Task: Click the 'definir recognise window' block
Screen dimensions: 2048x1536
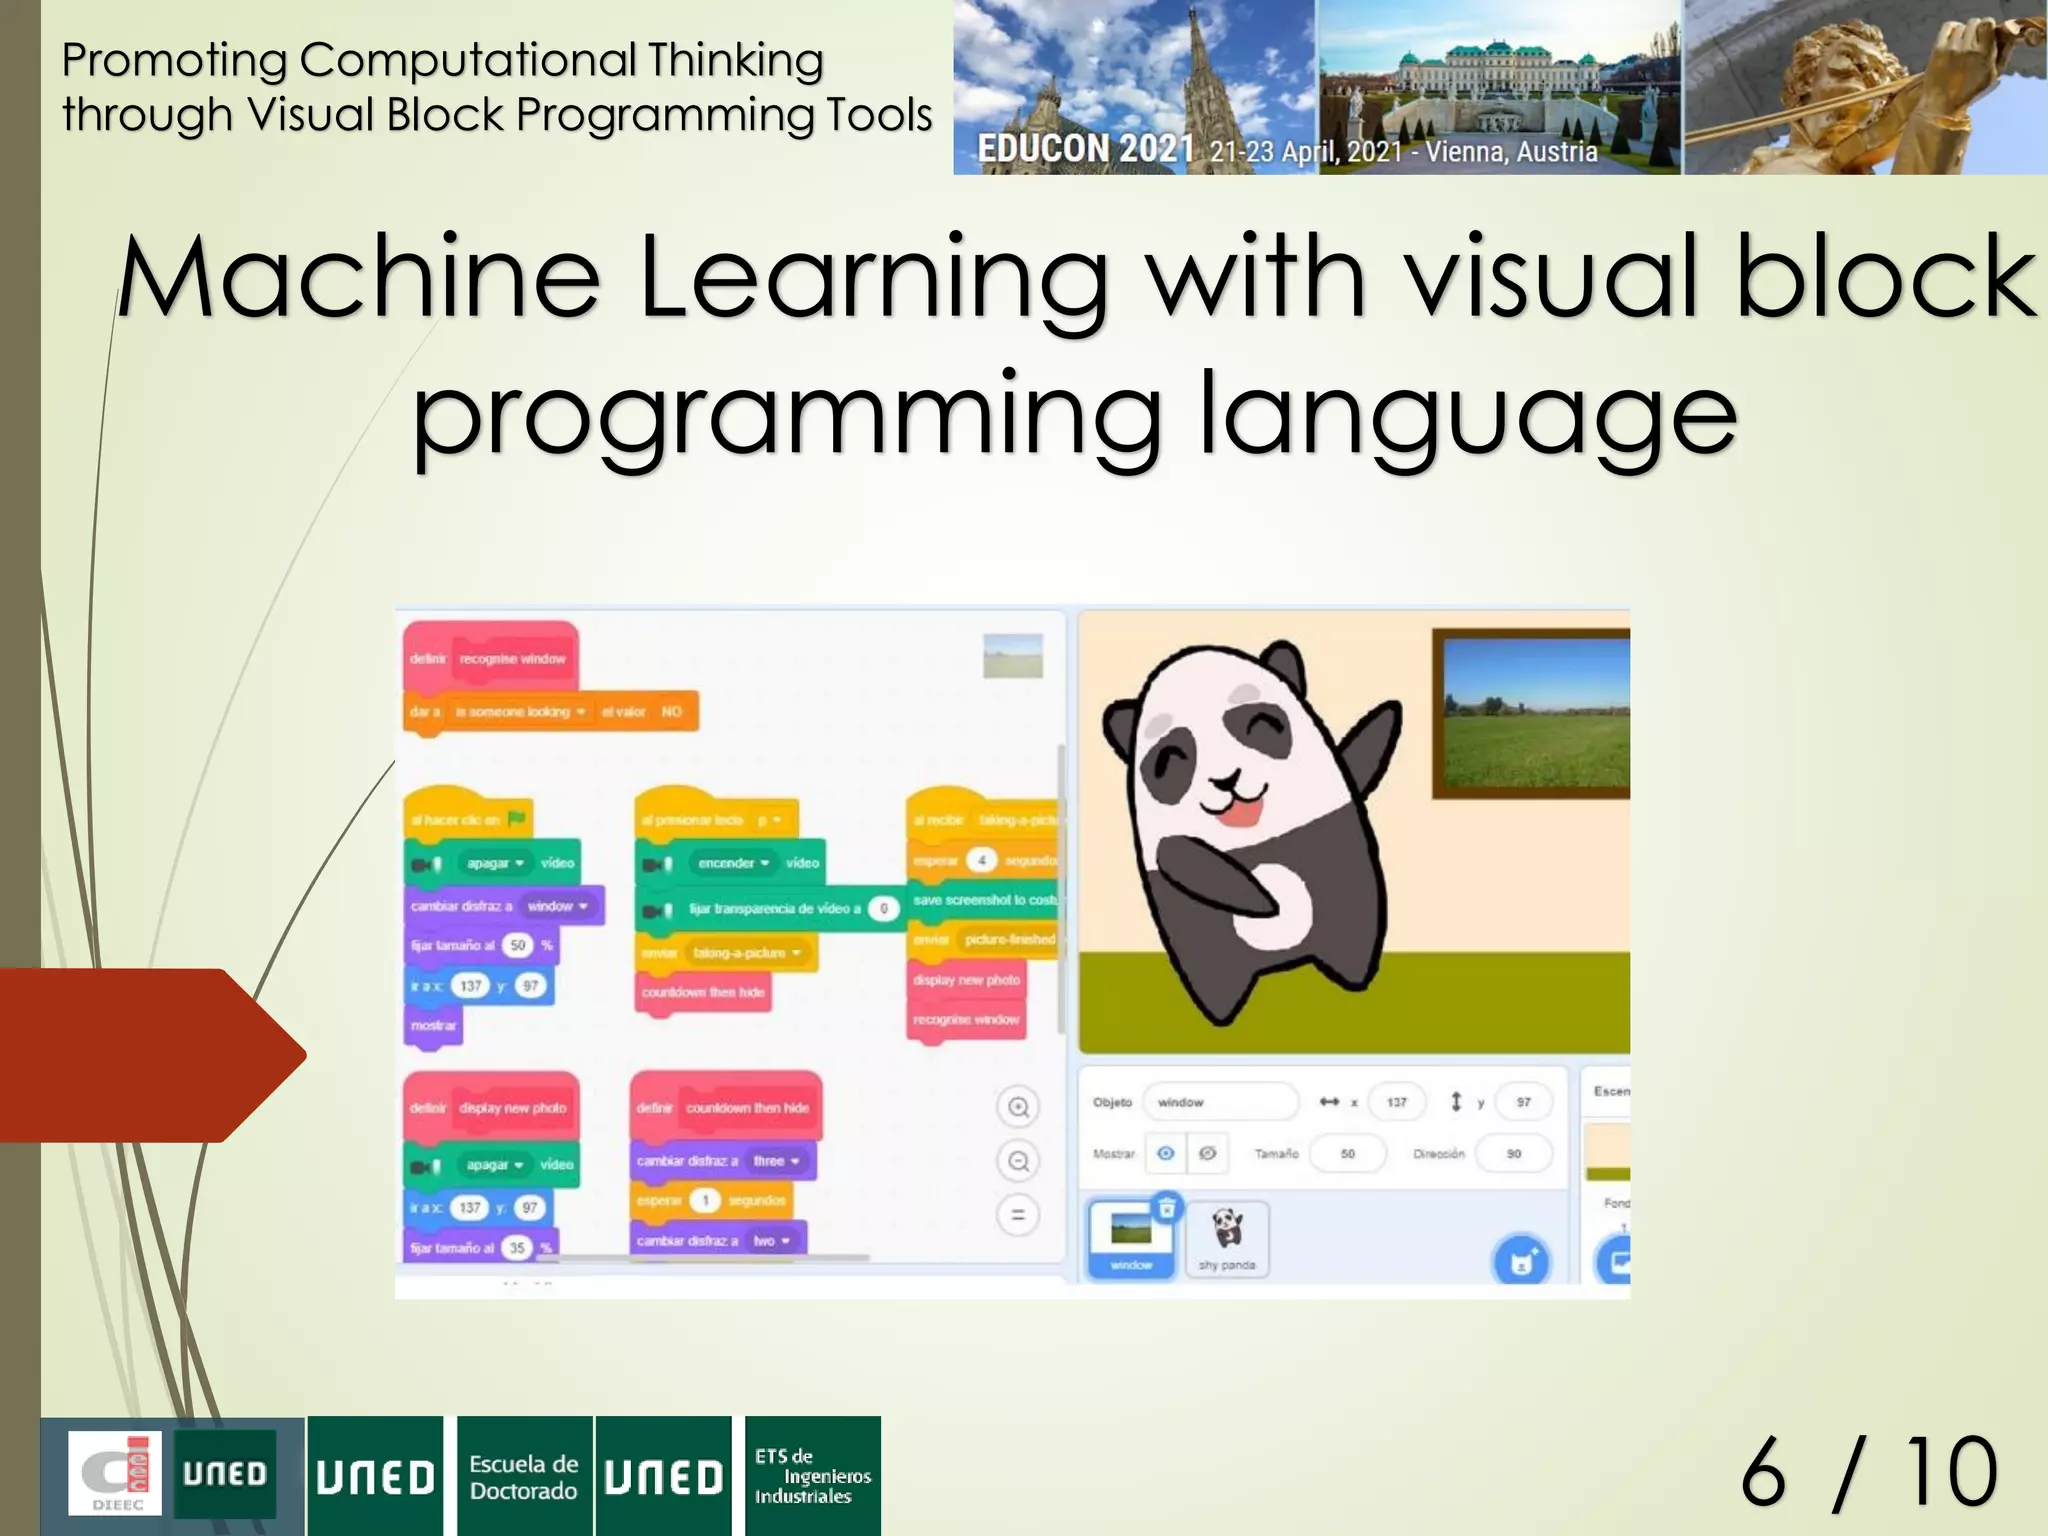Action: (490, 658)
